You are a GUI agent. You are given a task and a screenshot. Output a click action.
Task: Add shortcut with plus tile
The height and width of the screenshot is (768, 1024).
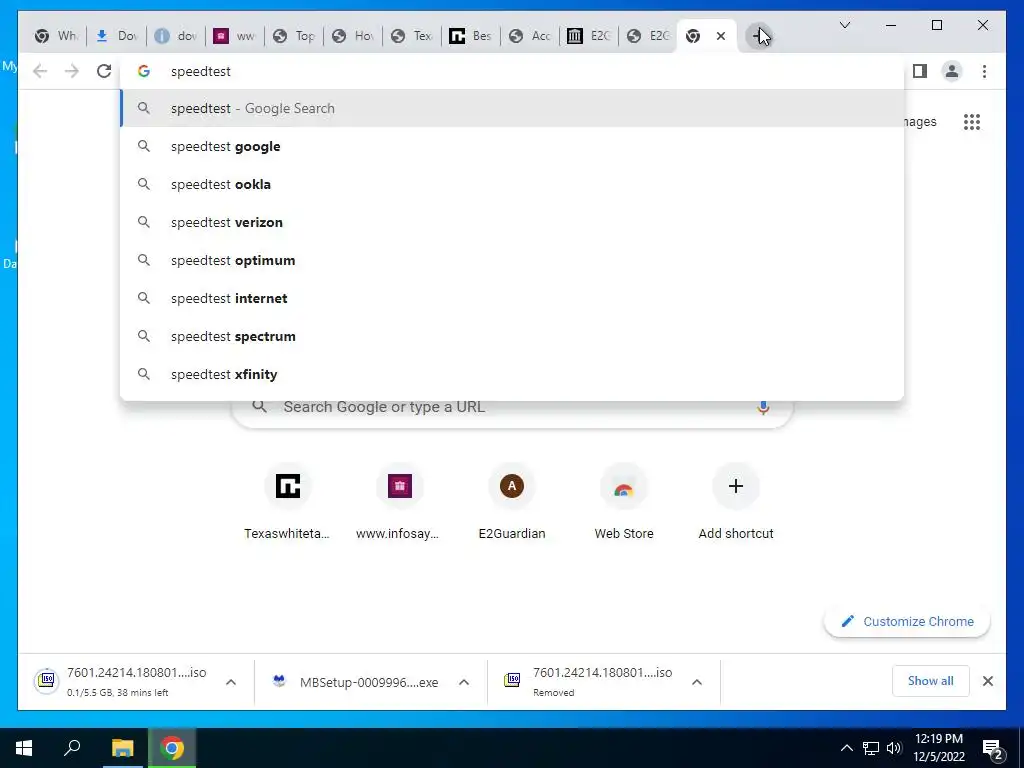[736, 504]
